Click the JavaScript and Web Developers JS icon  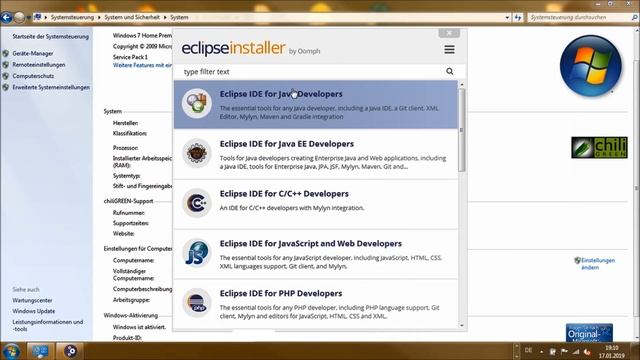click(x=197, y=253)
